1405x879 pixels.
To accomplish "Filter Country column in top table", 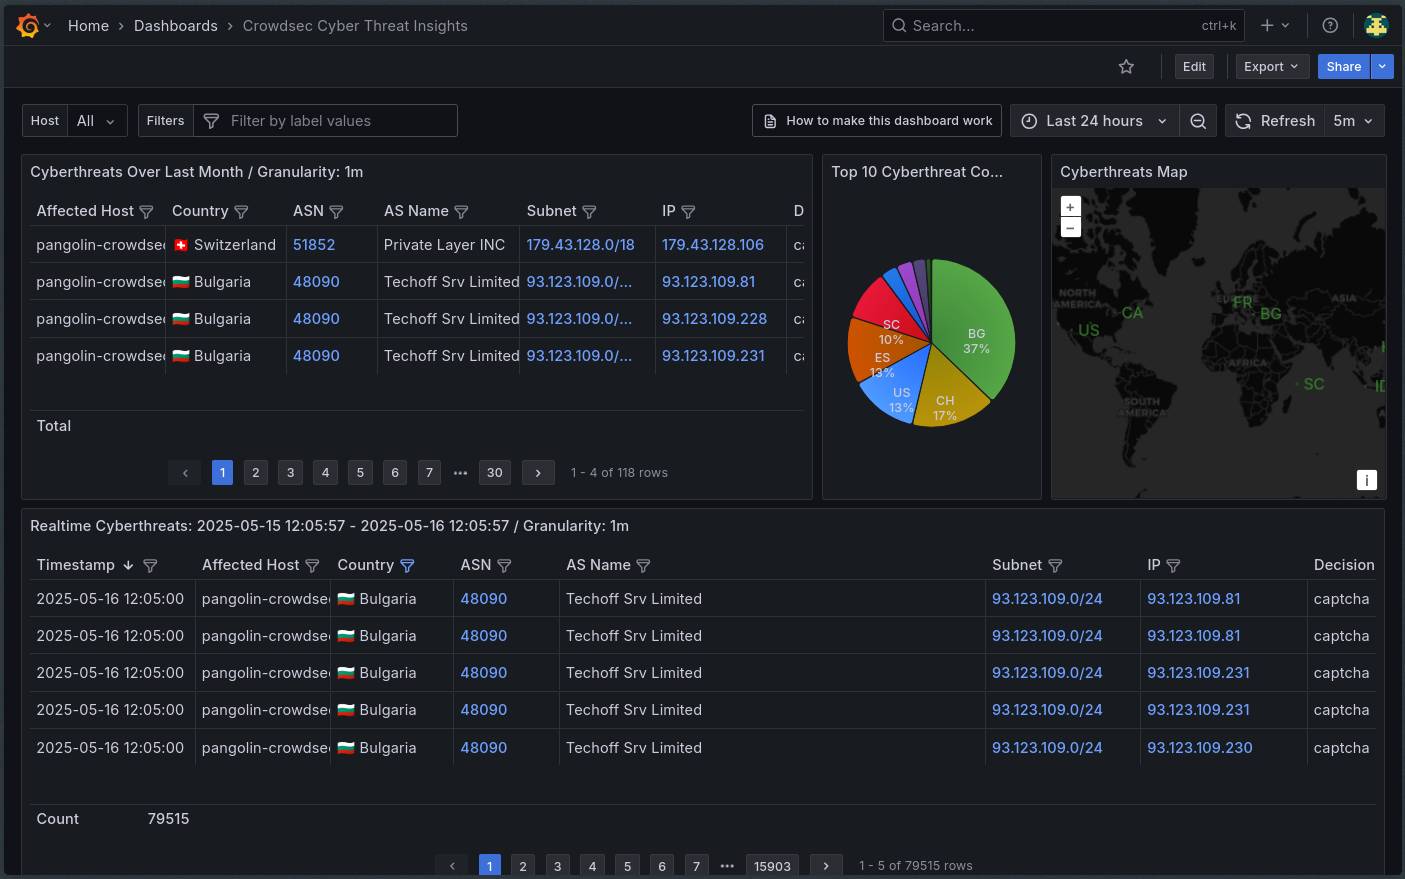I will (x=241, y=212).
